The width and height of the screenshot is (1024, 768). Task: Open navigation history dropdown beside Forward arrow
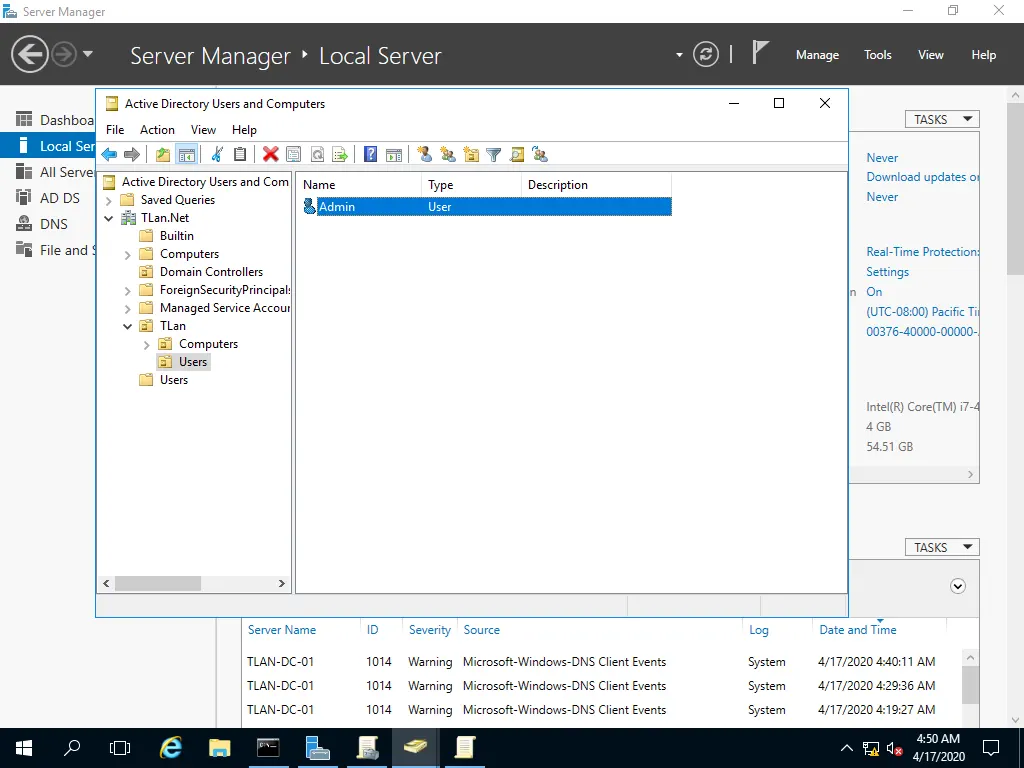tap(88, 54)
